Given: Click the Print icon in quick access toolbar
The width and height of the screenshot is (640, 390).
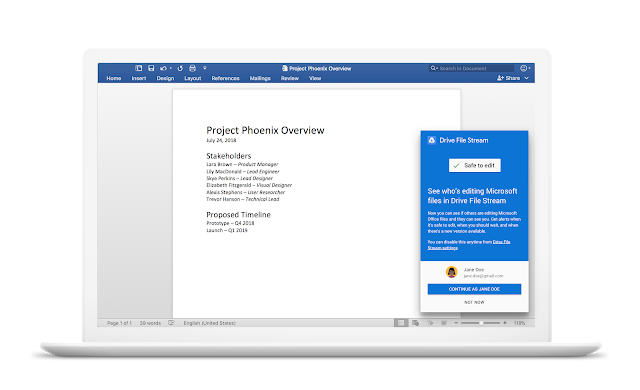Looking at the screenshot, I should [192, 68].
